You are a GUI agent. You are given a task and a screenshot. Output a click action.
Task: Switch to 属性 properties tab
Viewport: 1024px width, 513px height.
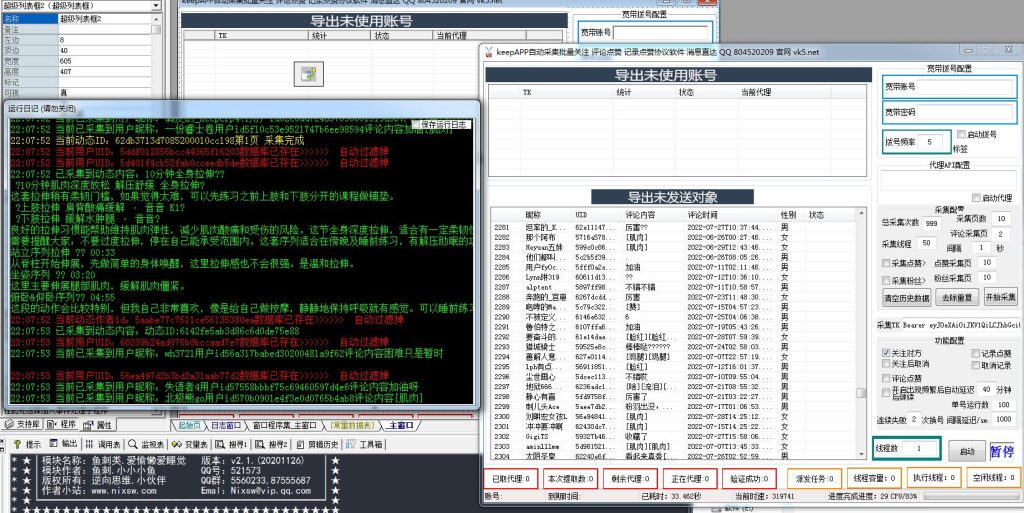point(98,425)
